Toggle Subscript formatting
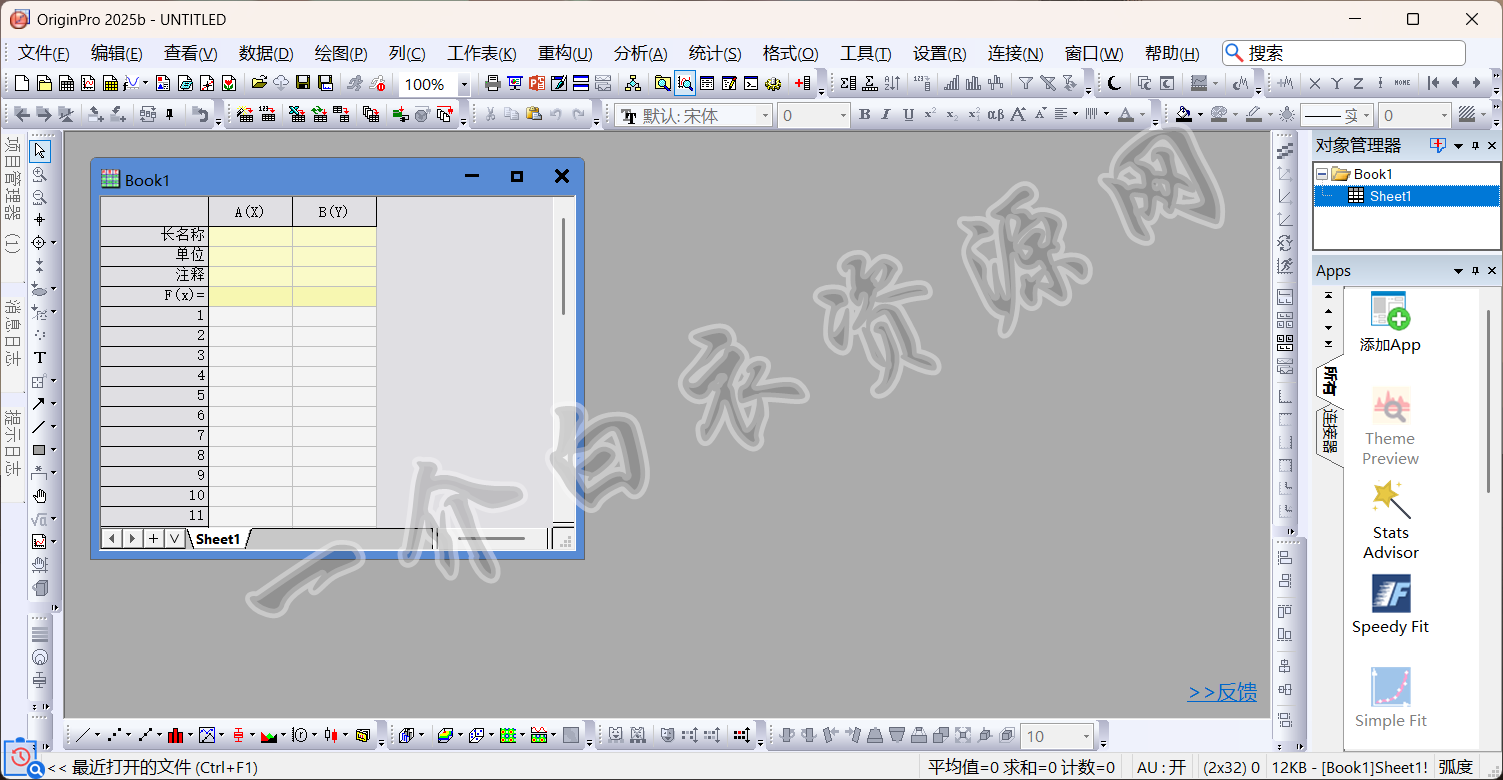The width and height of the screenshot is (1503, 780). pos(952,115)
